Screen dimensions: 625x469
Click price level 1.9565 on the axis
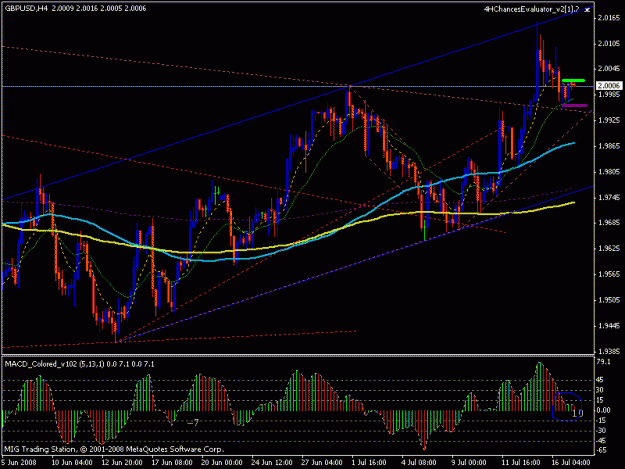click(609, 274)
